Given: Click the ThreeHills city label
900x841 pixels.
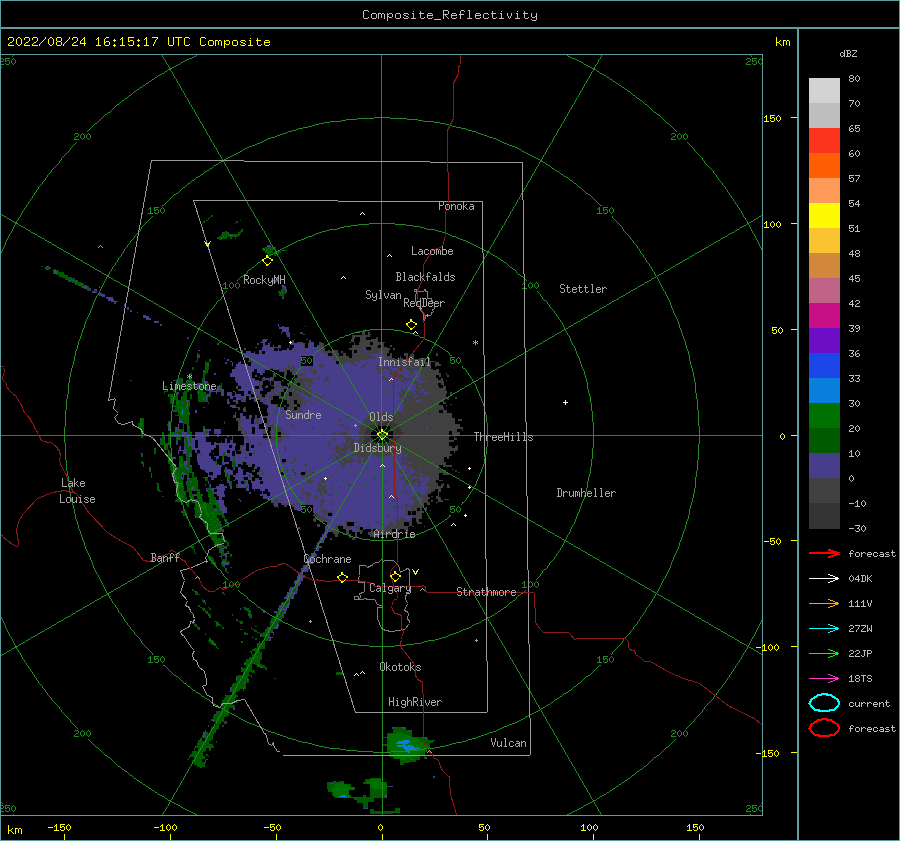Looking at the screenshot, I should click(x=503, y=437).
